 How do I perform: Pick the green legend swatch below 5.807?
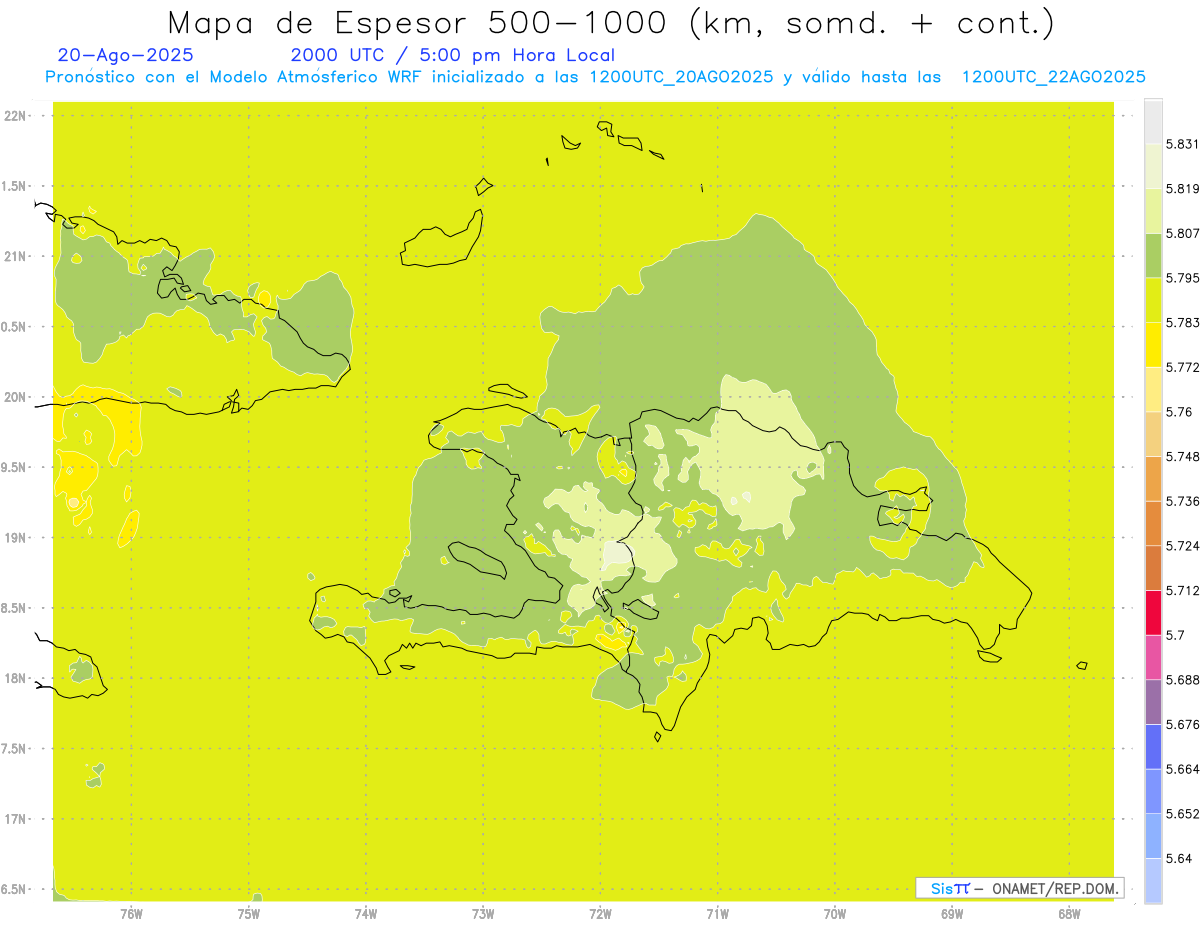click(x=1153, y=255)
